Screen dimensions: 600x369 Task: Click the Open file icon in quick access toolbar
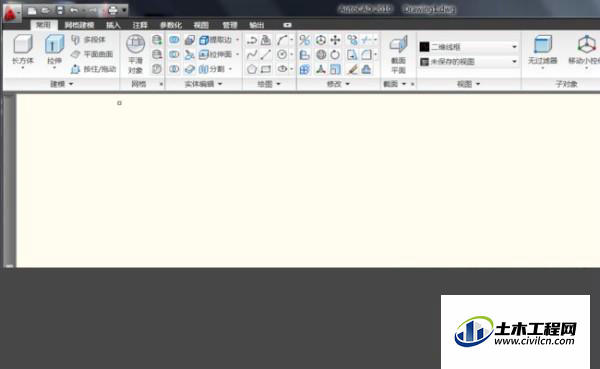[46, 10]
